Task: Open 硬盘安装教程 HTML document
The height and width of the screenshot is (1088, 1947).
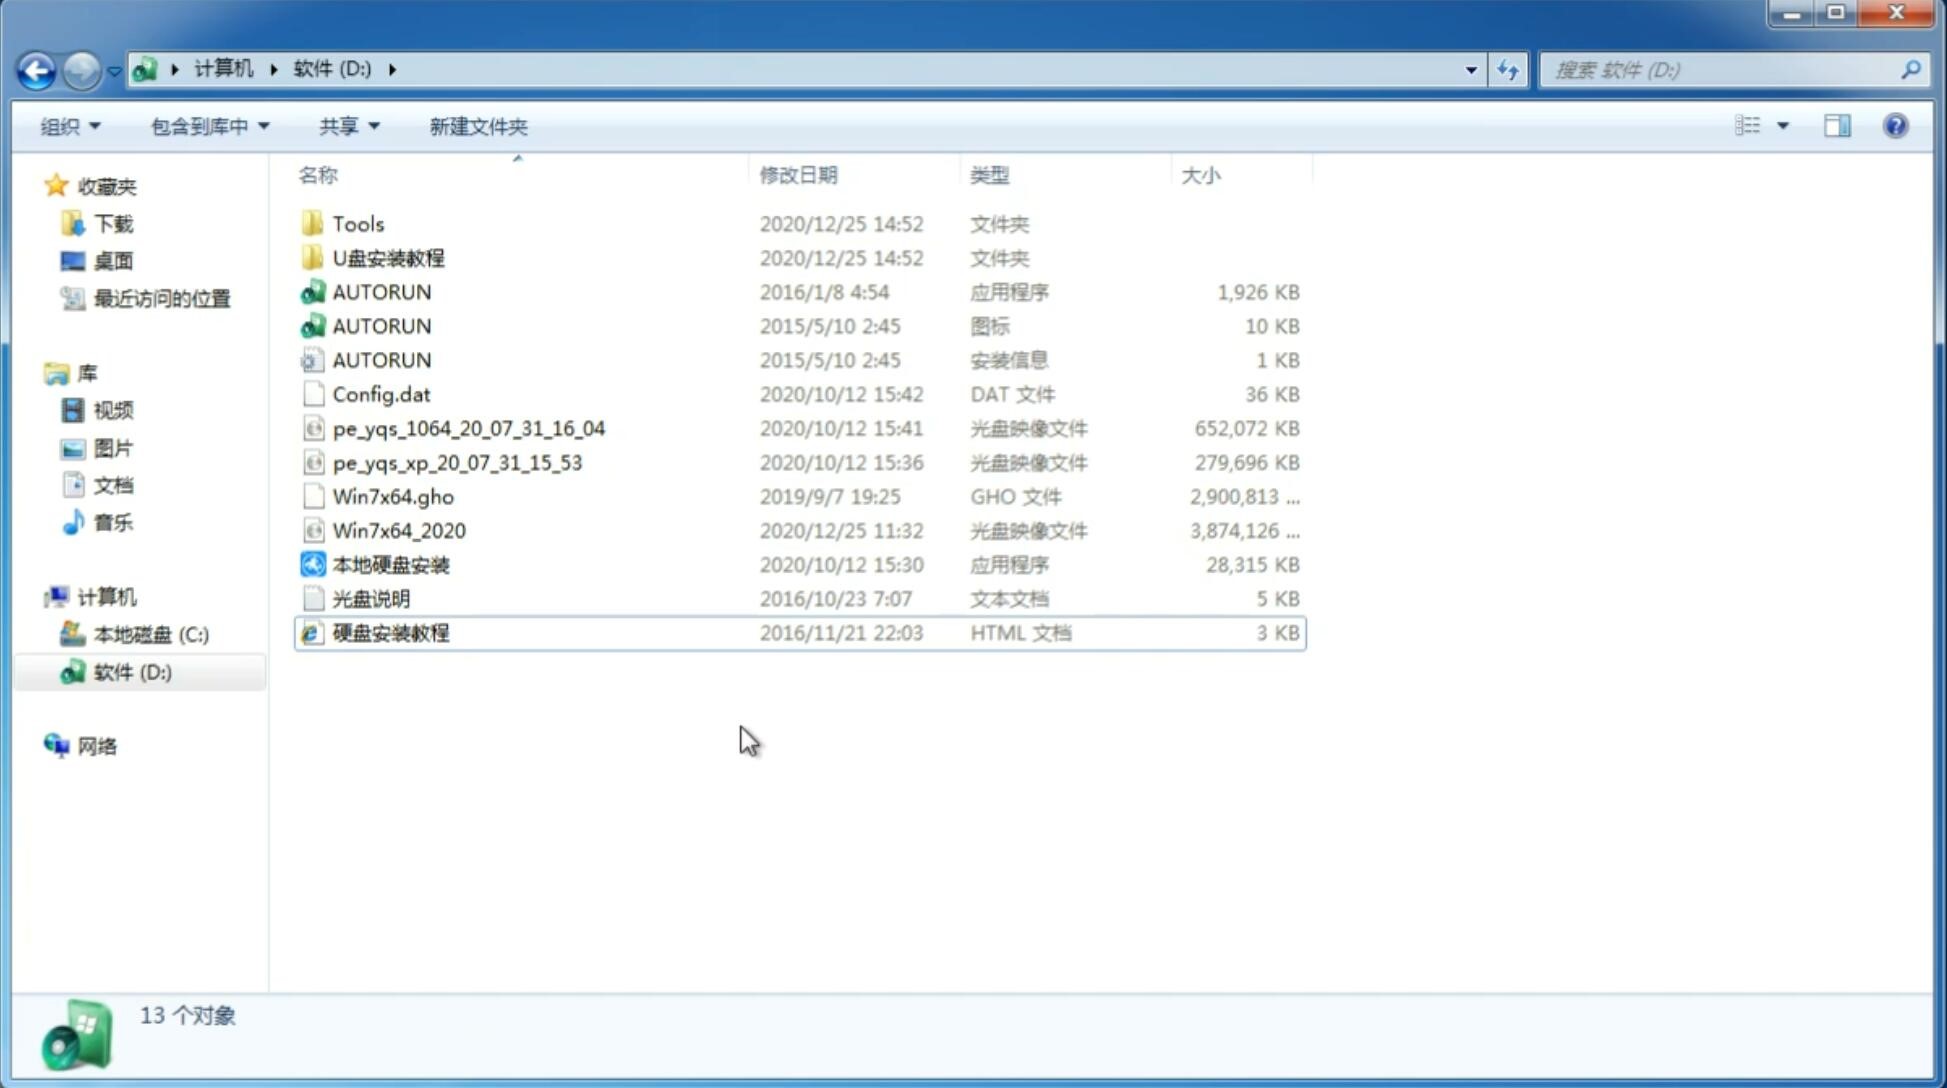Action: click(x=389, y=632)
